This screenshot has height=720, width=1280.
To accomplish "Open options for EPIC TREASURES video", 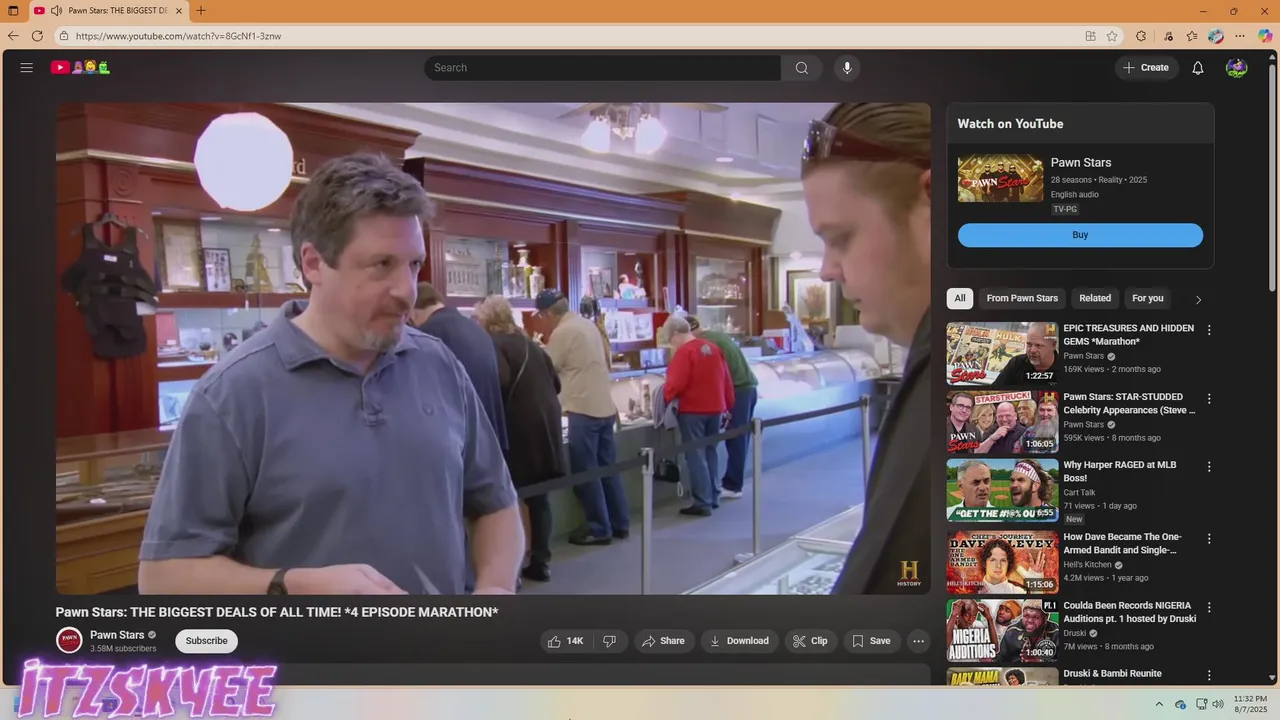I will 1209,330.
